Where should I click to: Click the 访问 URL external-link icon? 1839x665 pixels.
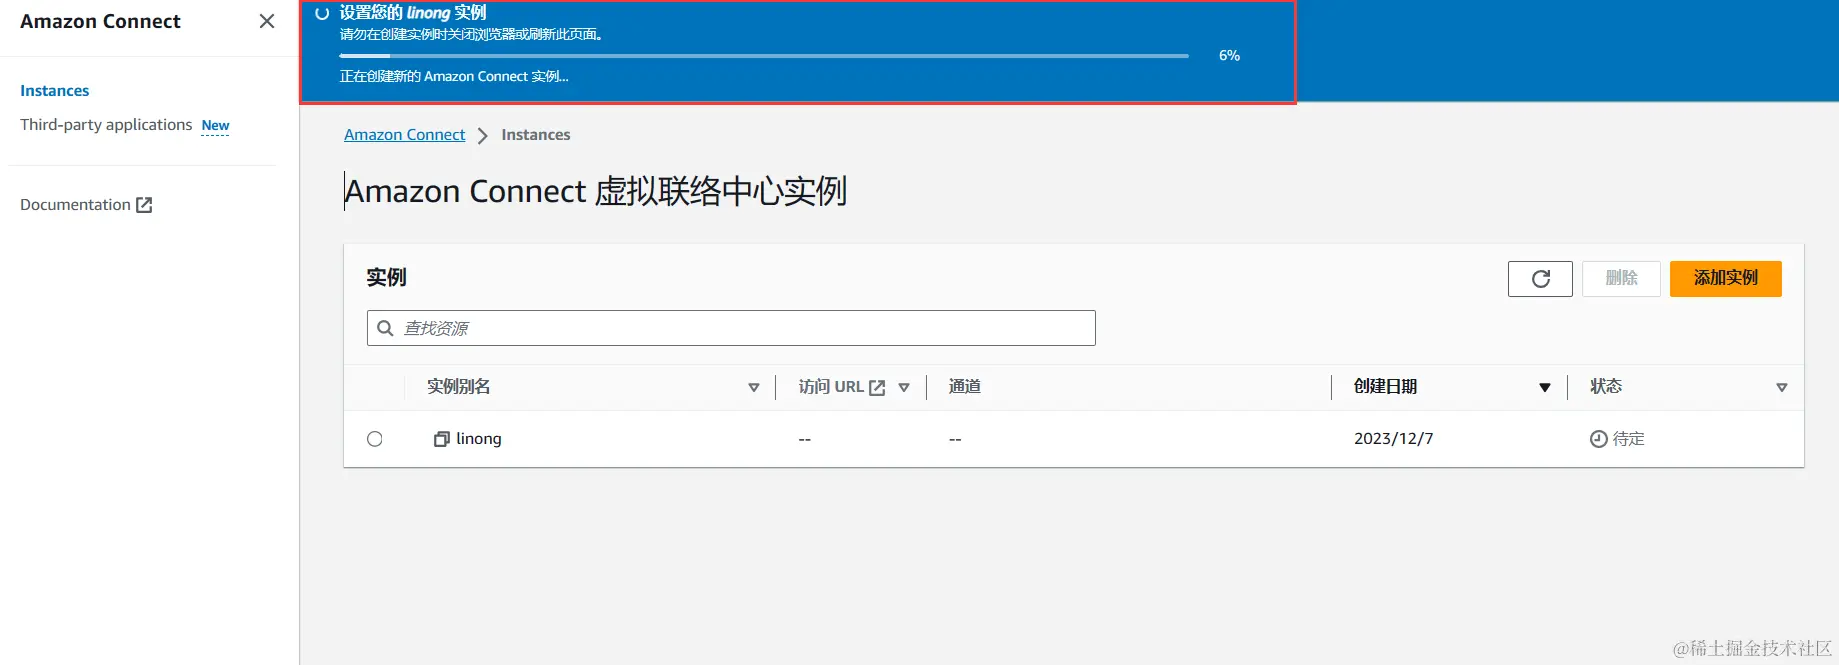(877, 388)
